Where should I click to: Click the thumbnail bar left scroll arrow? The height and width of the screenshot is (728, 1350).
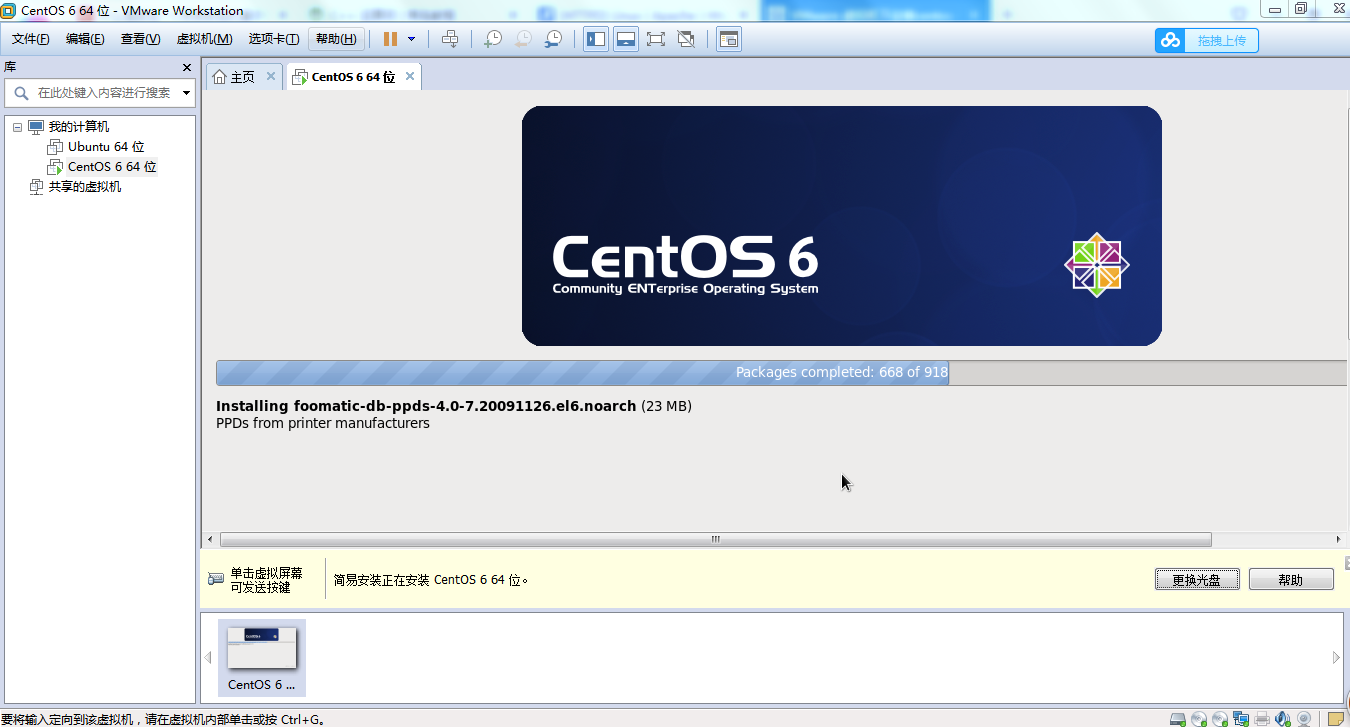coord(208,658)
